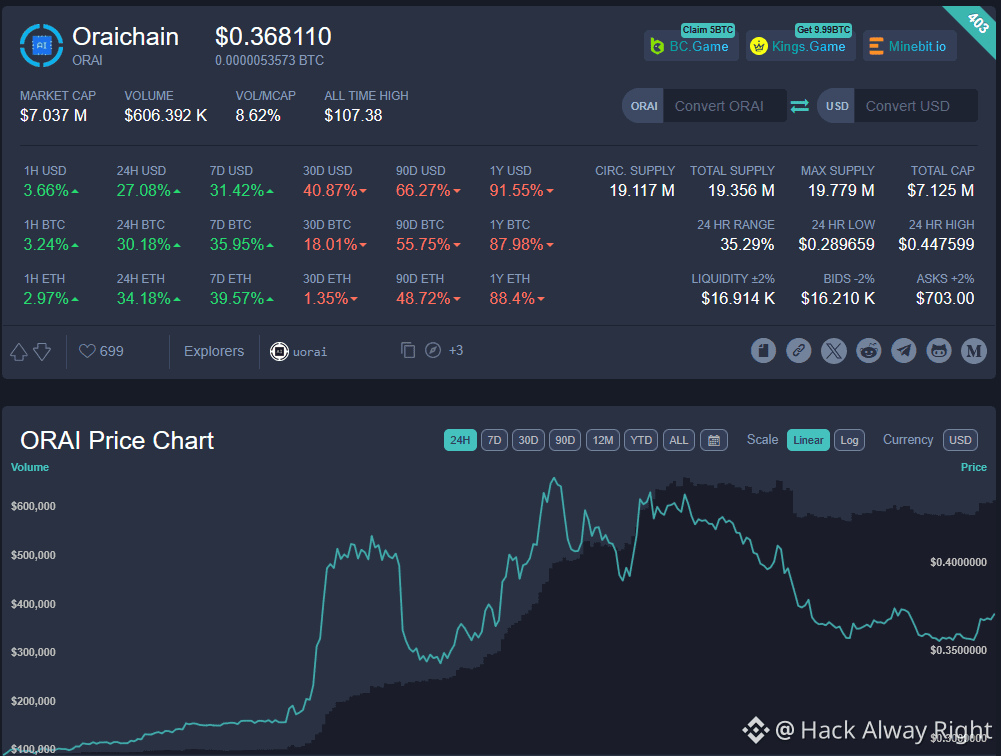Downvote with the down arrow icon
Screen dimensions: 1001x756
pos(42,351)
